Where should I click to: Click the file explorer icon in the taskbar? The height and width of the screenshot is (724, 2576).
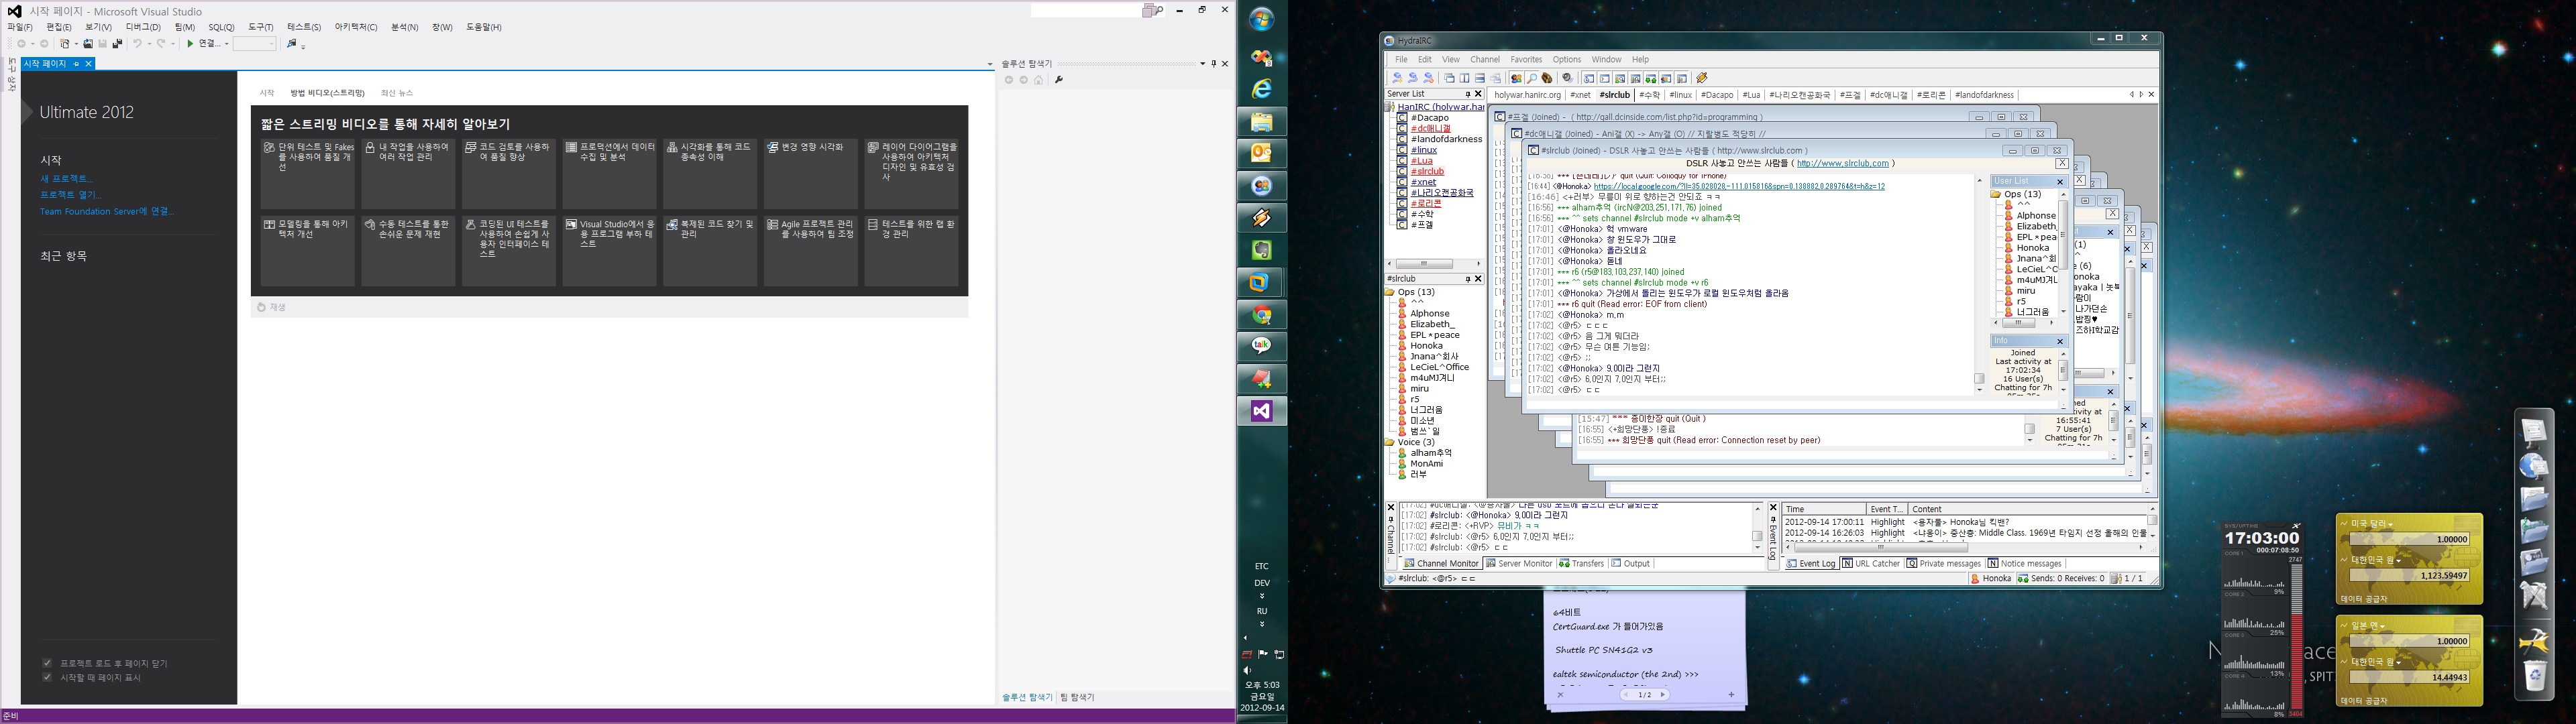coord(1262,122)
